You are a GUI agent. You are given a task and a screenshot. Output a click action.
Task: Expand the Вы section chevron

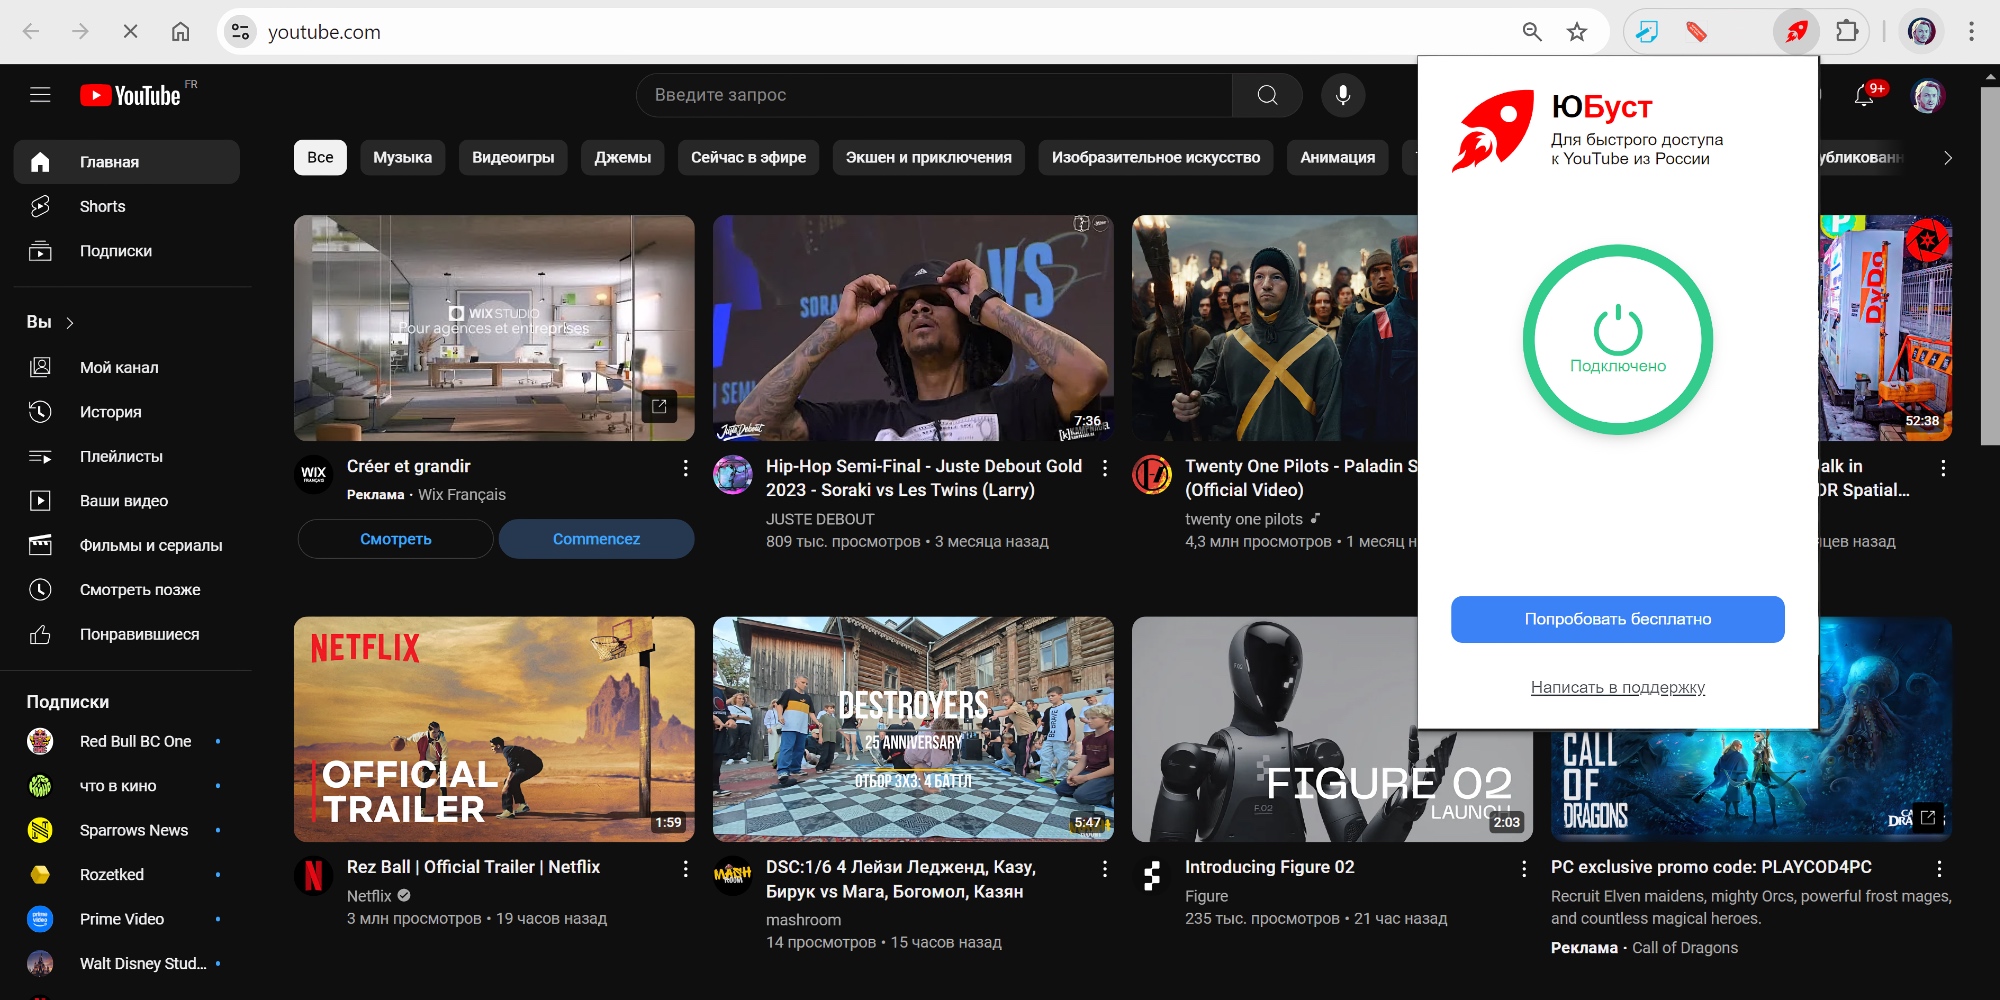click(x=70, y=323)
